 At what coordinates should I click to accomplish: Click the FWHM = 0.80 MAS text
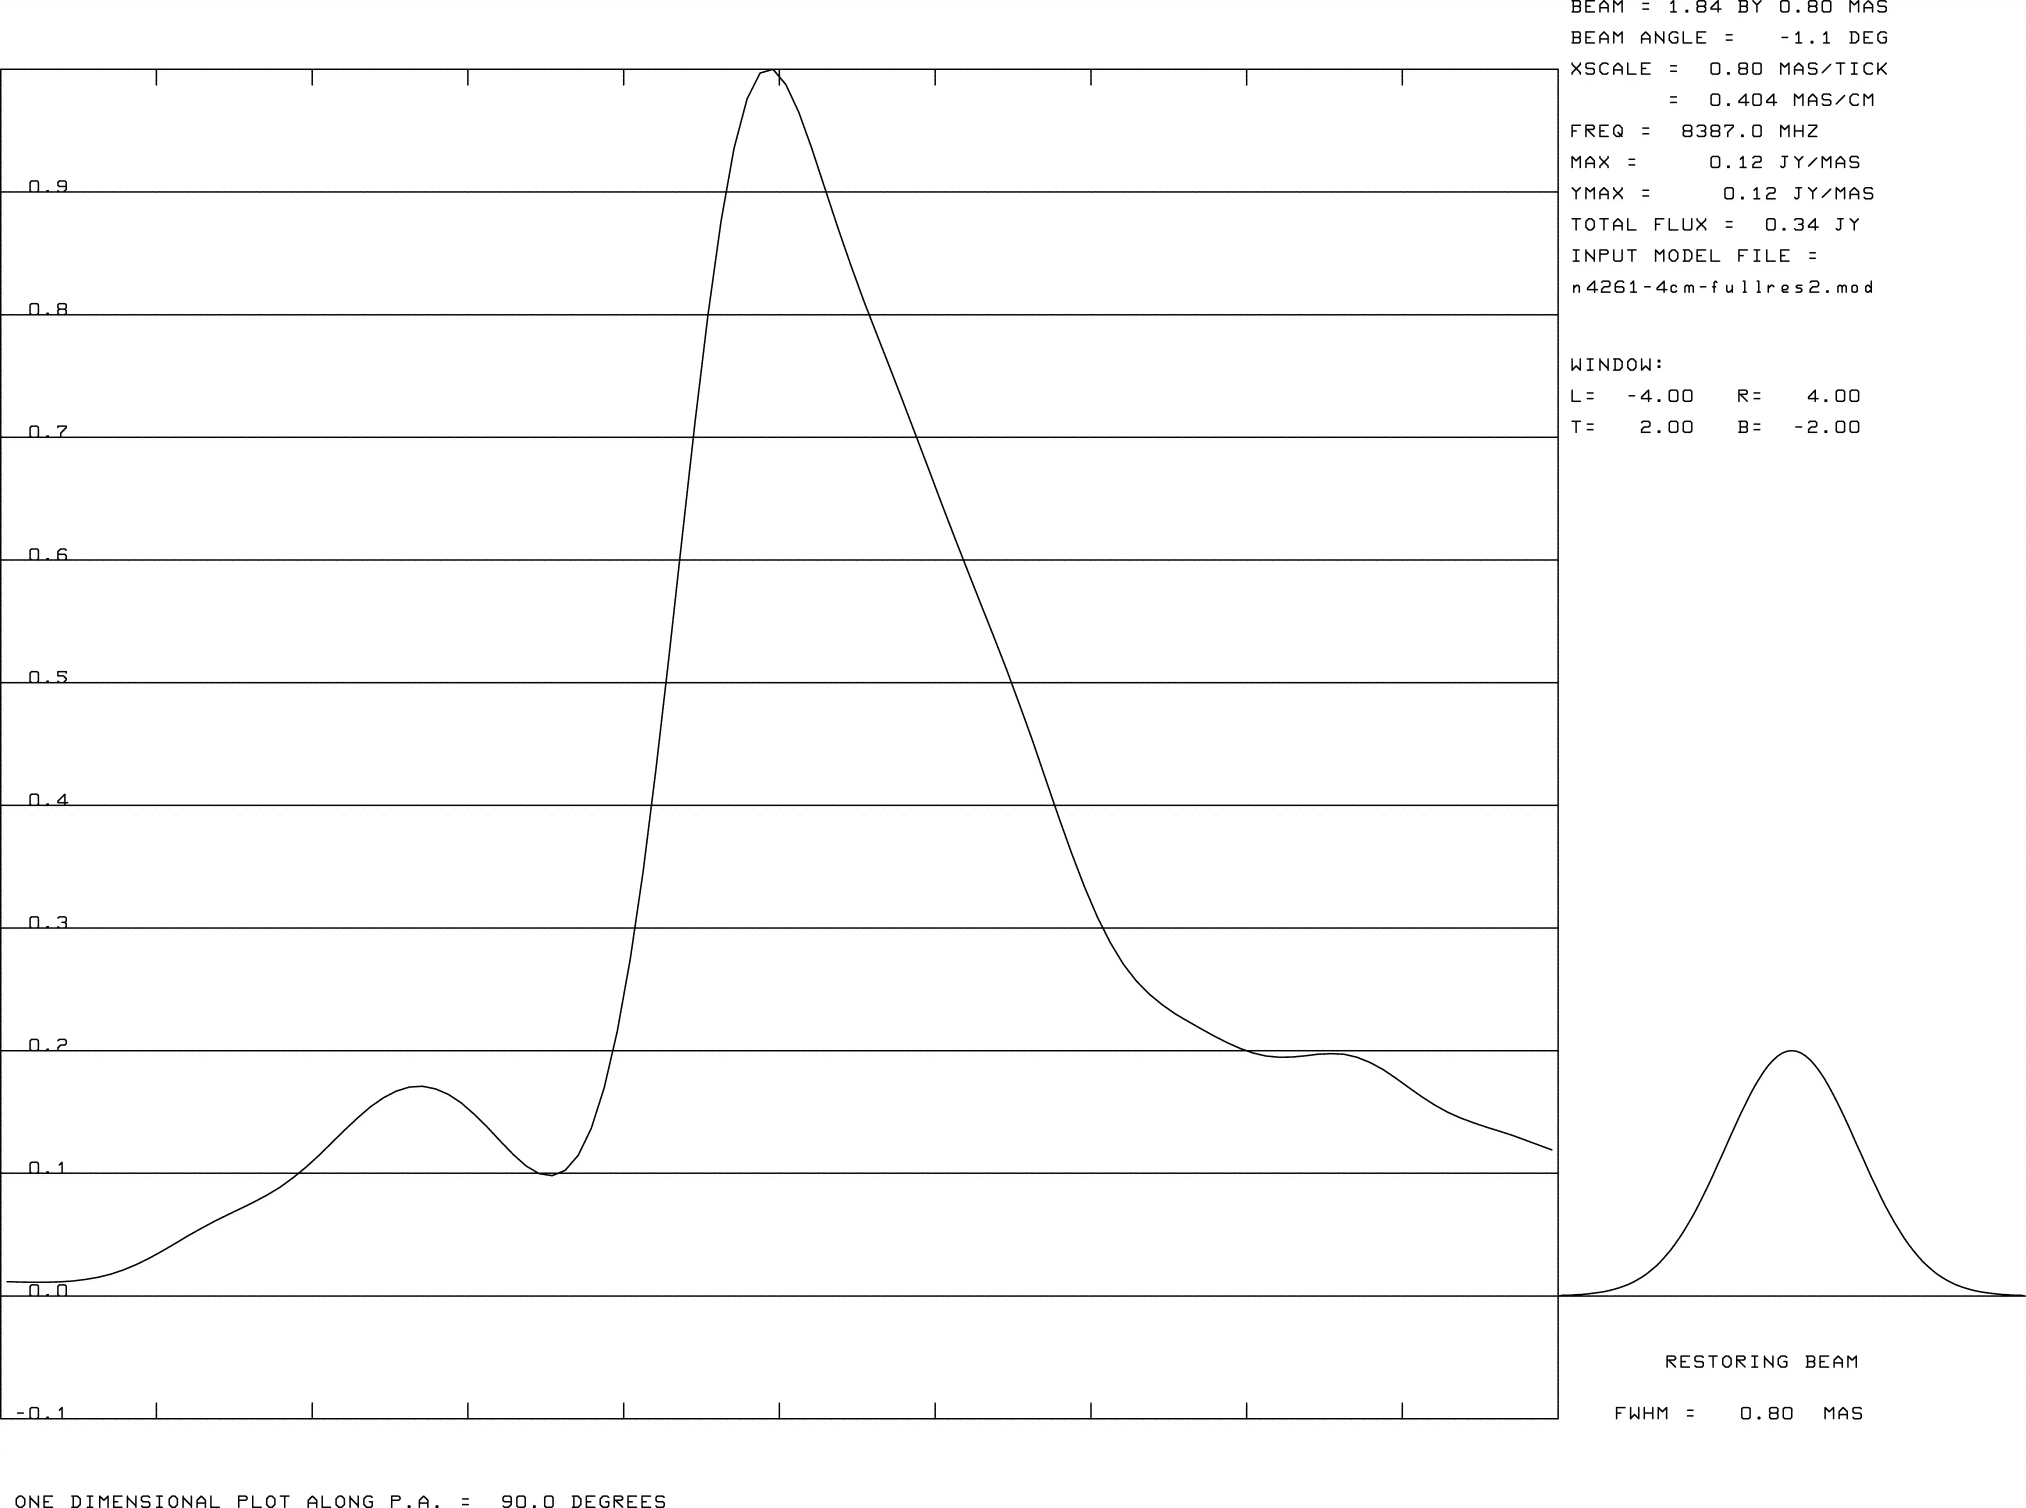pos(1738,1414)
